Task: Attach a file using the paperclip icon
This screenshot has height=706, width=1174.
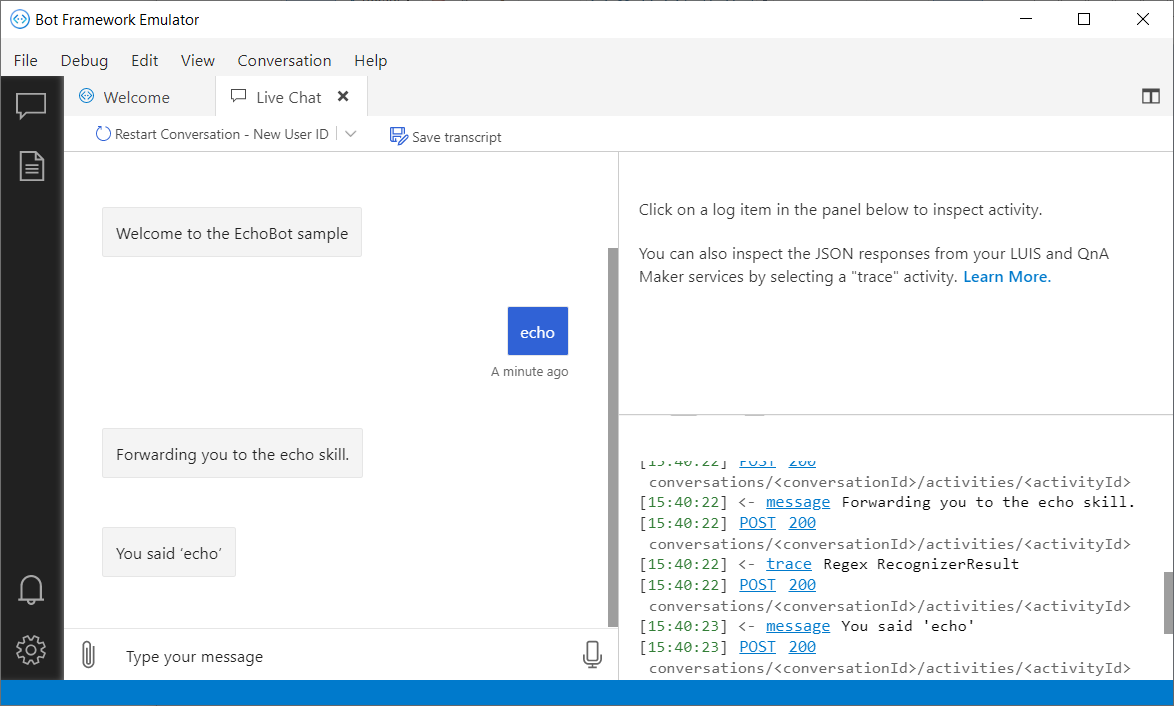Action: [88, 654]
